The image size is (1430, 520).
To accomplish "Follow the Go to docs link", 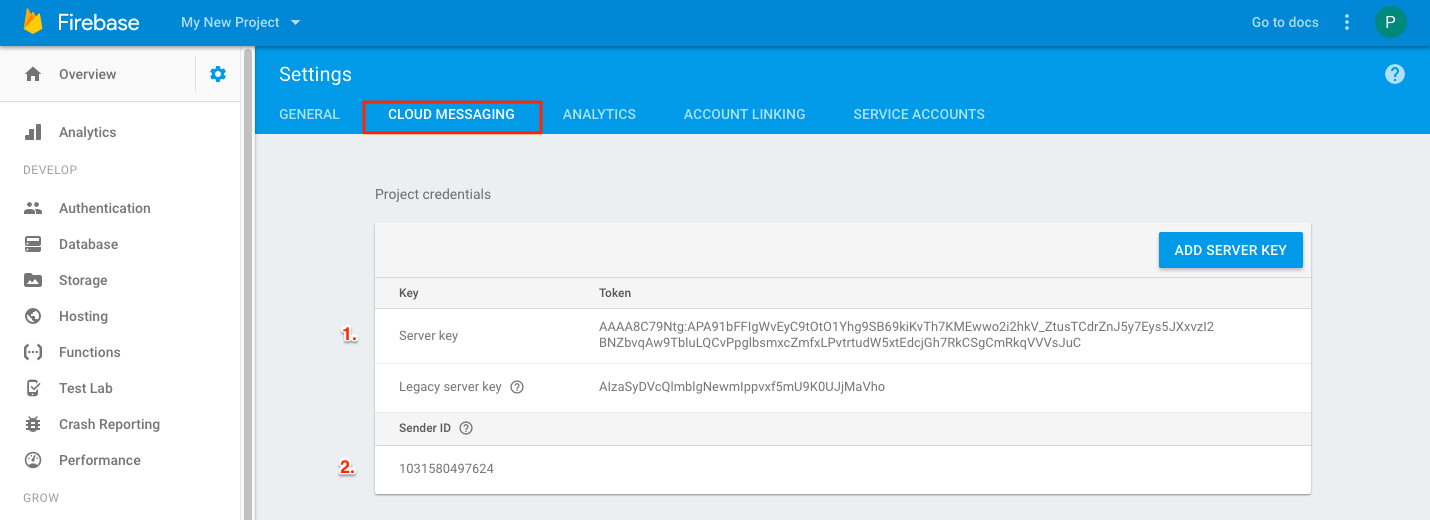I will point(1285,22).
